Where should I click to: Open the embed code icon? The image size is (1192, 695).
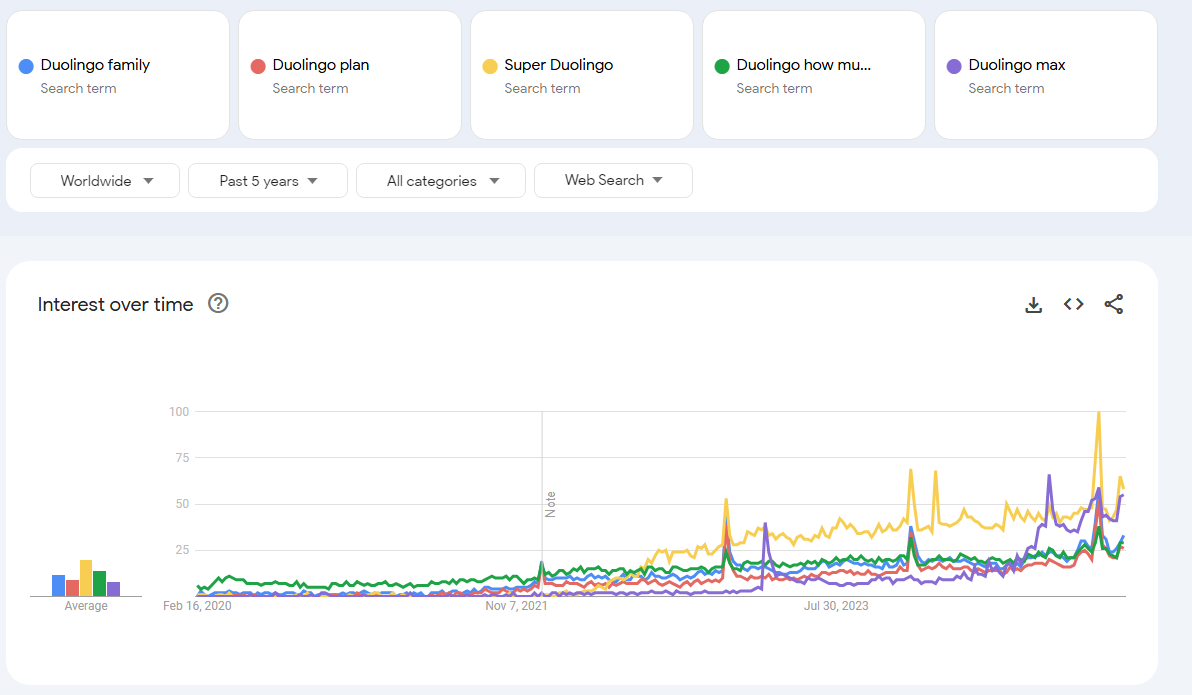coord(1073,304)
